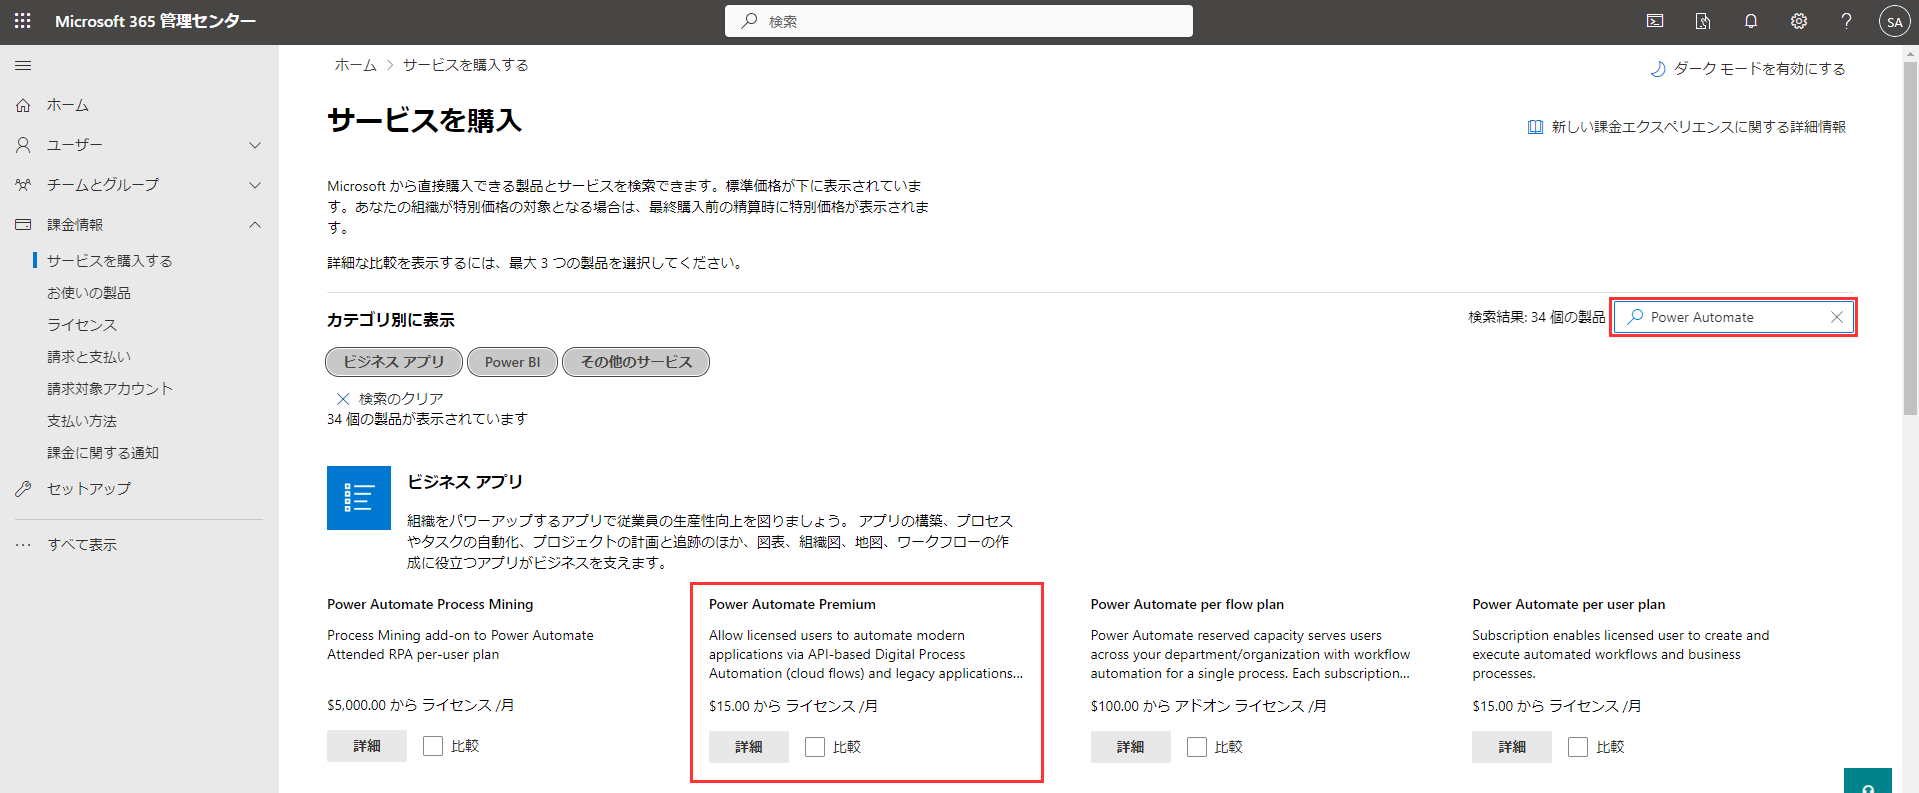Click the setup wrench icon
The width and height of the screenshot is (1919, 793).
coord(23,489)
